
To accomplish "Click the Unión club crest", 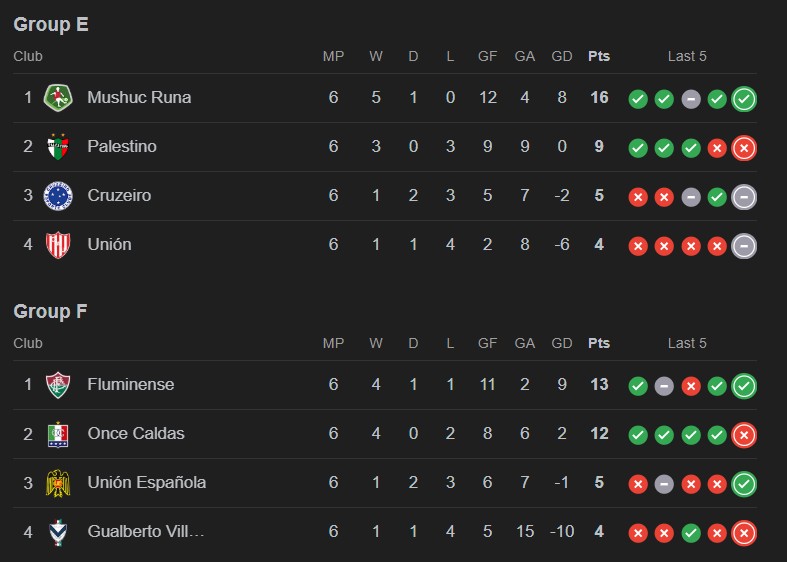I will (59, 245).
